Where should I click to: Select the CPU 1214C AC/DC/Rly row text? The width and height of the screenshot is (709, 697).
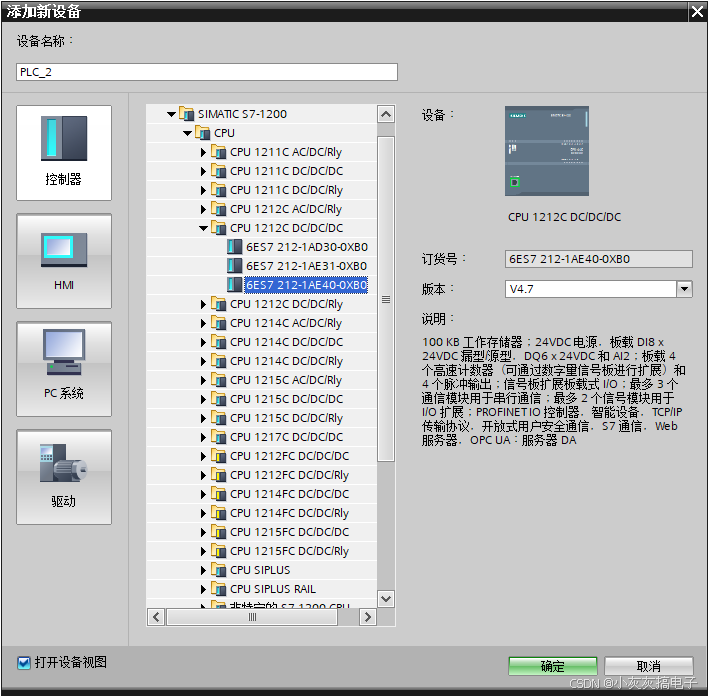coord(286,323)
